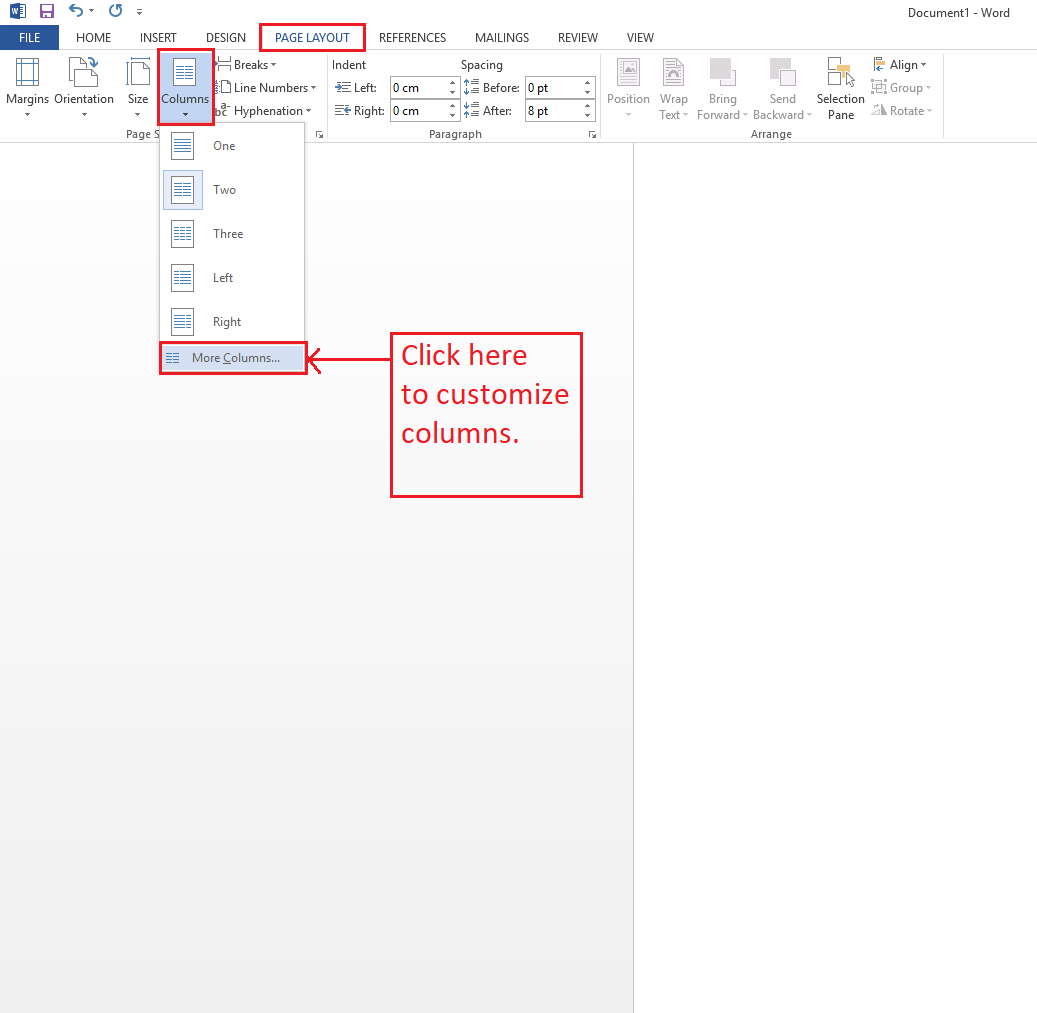This screenshot has height=1013, width=1037.
Task: Undo the last action
Action: pos(78,11)
